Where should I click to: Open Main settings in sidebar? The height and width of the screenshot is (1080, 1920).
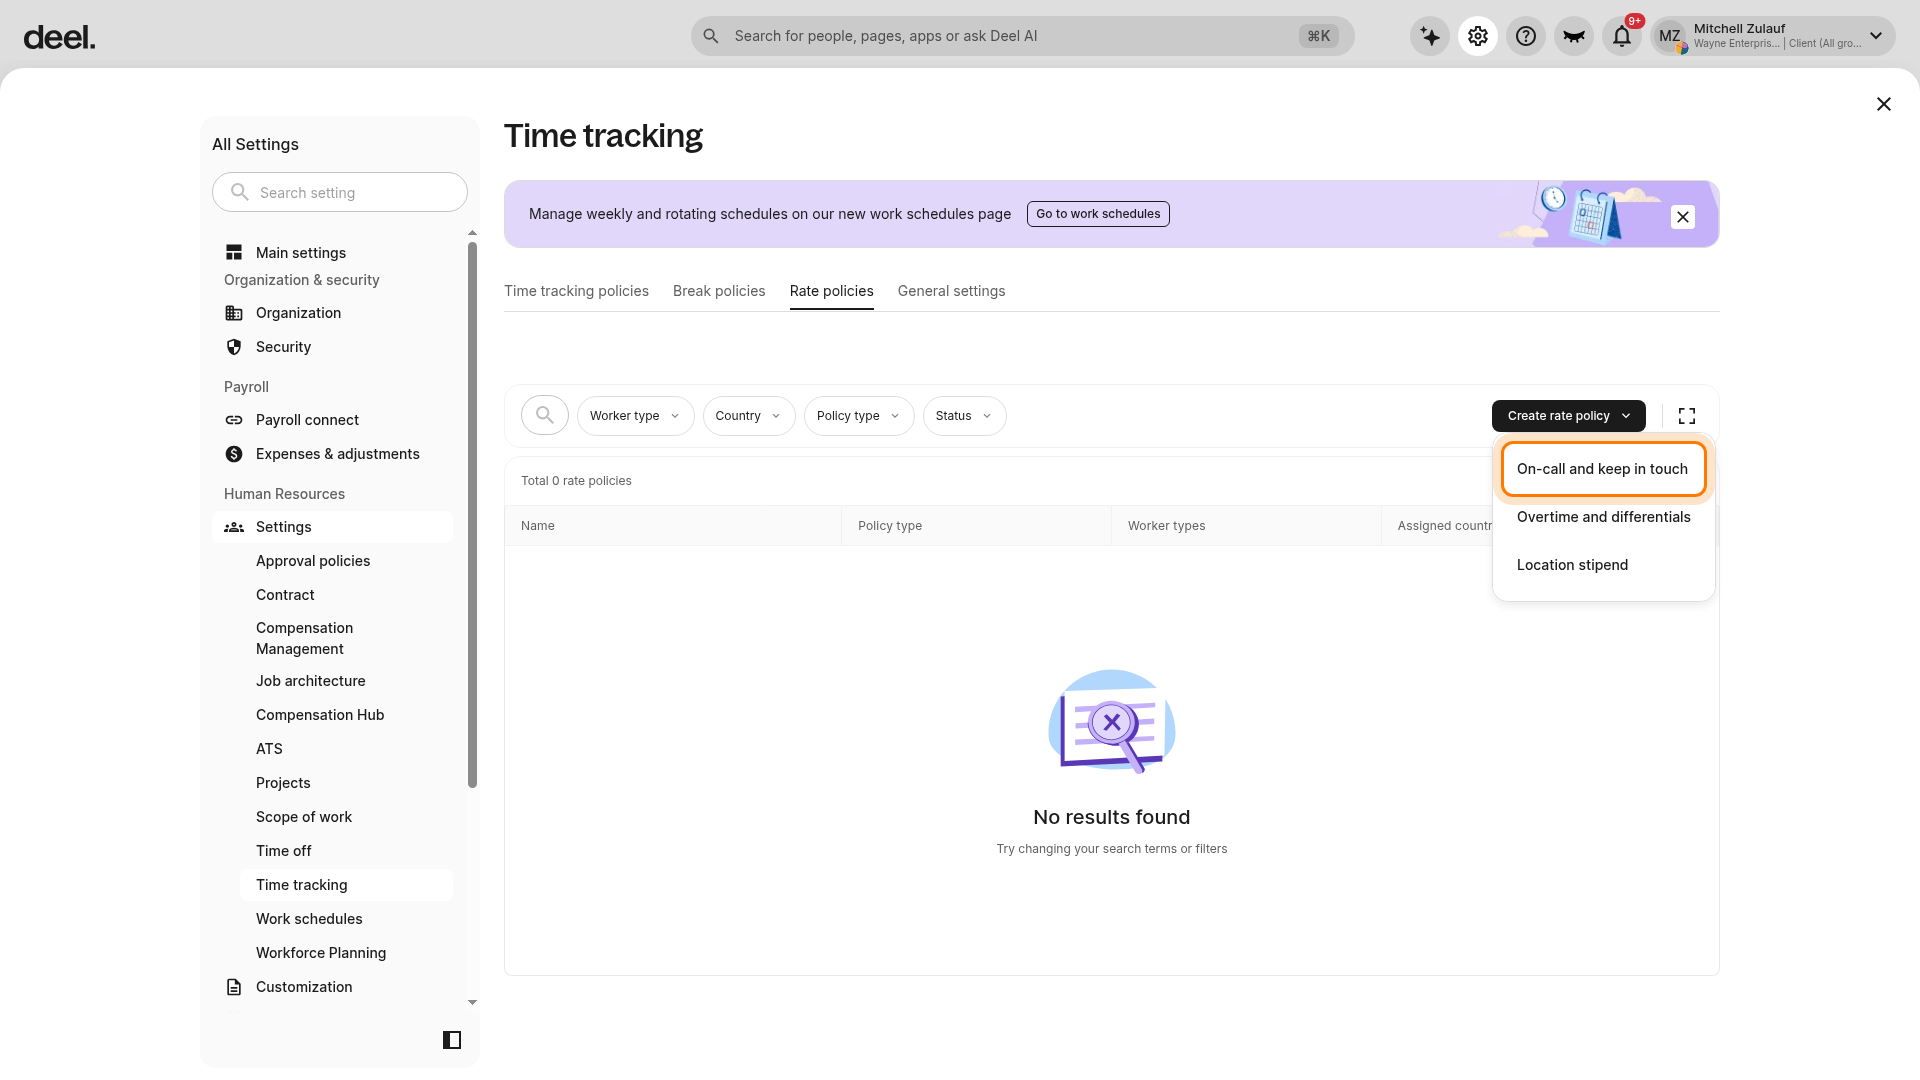coord(332,253)
